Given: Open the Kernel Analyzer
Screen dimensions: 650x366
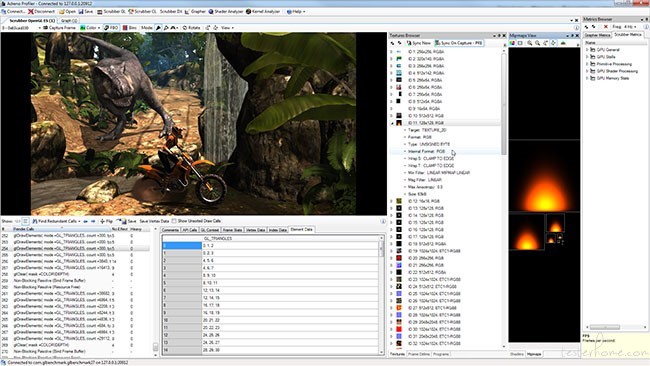Looking at the screenshot, I should (x=263, y=12).
